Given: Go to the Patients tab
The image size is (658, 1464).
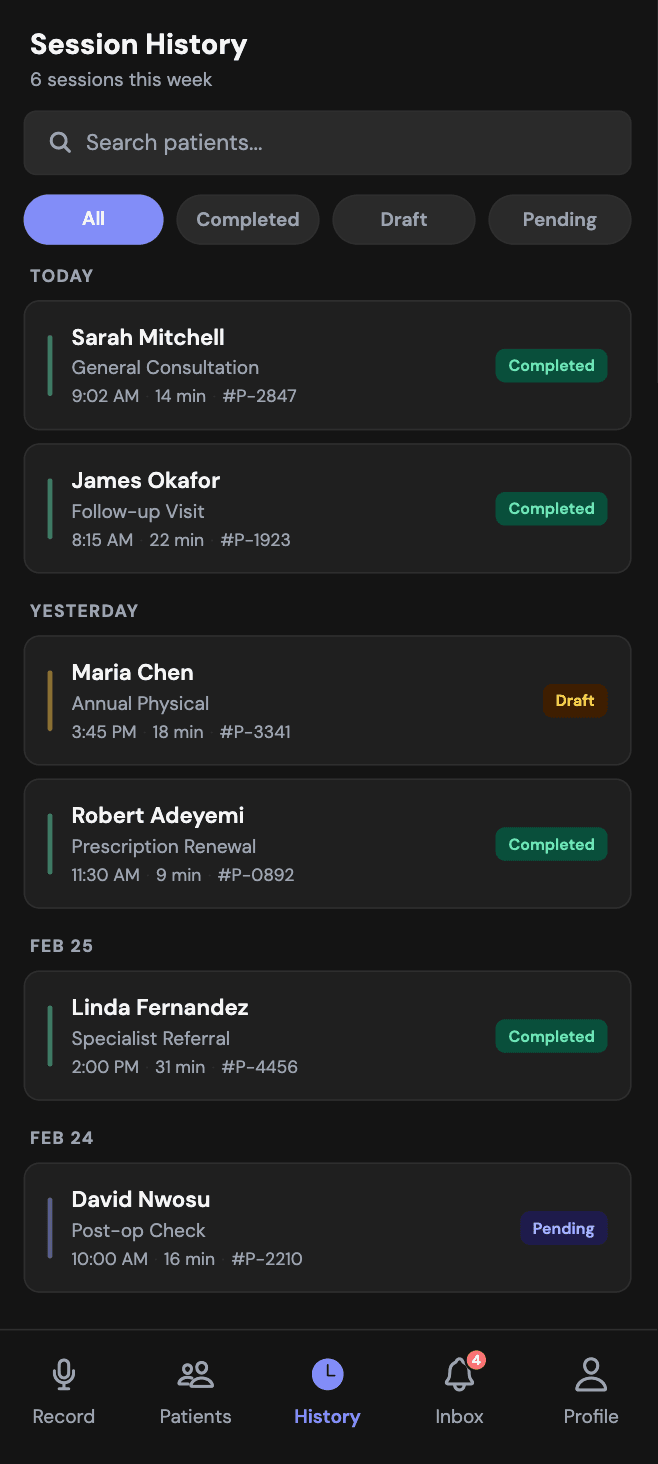Looking at the screenshot, I should pos(195,1392).
